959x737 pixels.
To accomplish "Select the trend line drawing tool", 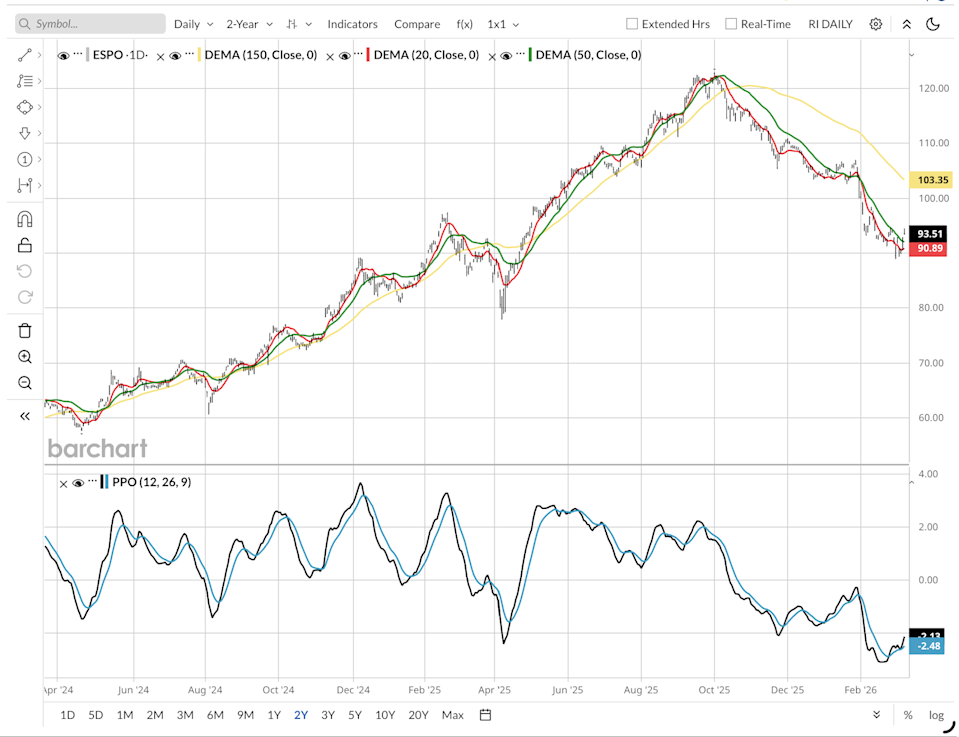I will 25,55.
